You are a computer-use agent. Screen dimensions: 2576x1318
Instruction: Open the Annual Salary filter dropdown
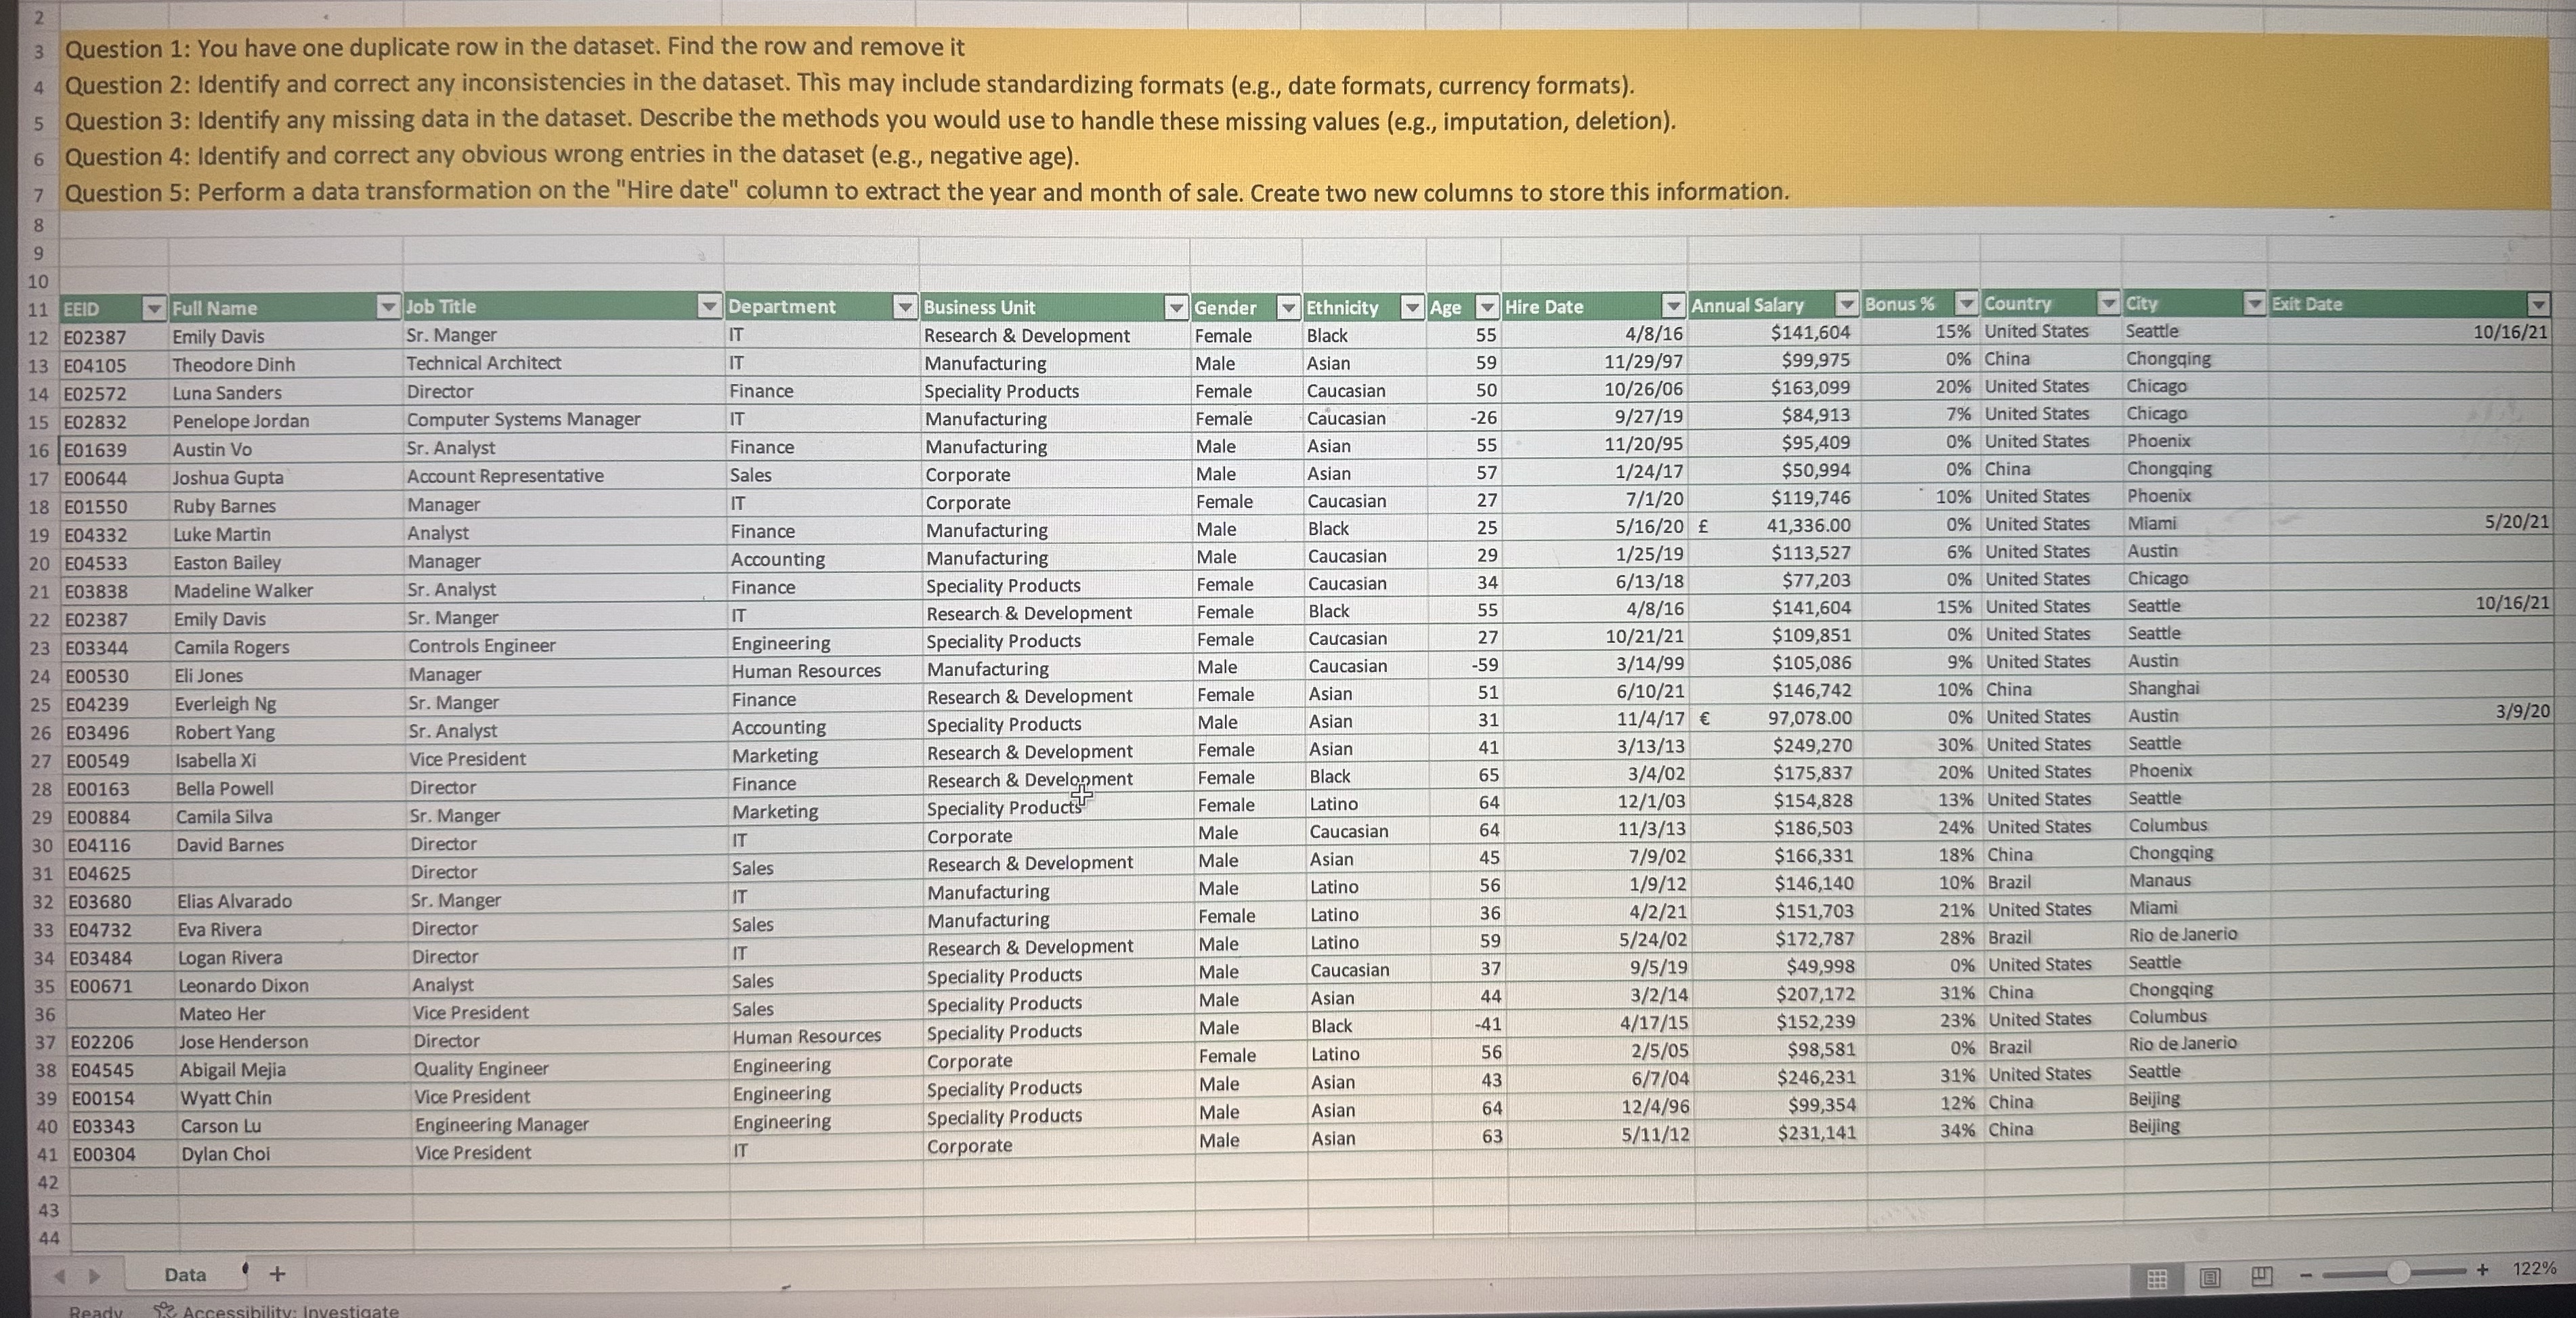click(x=1846, y=304)
